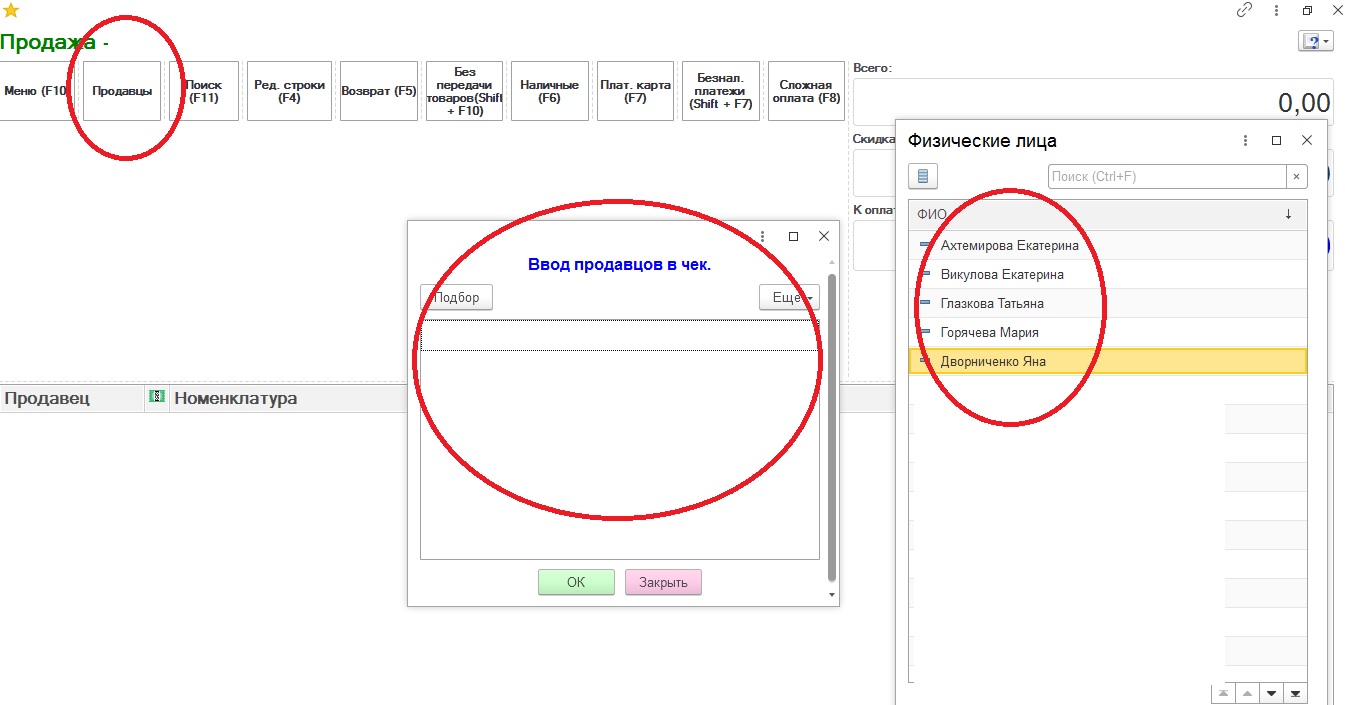Jump to last record in list navigation

click(x=1296, y=693)
